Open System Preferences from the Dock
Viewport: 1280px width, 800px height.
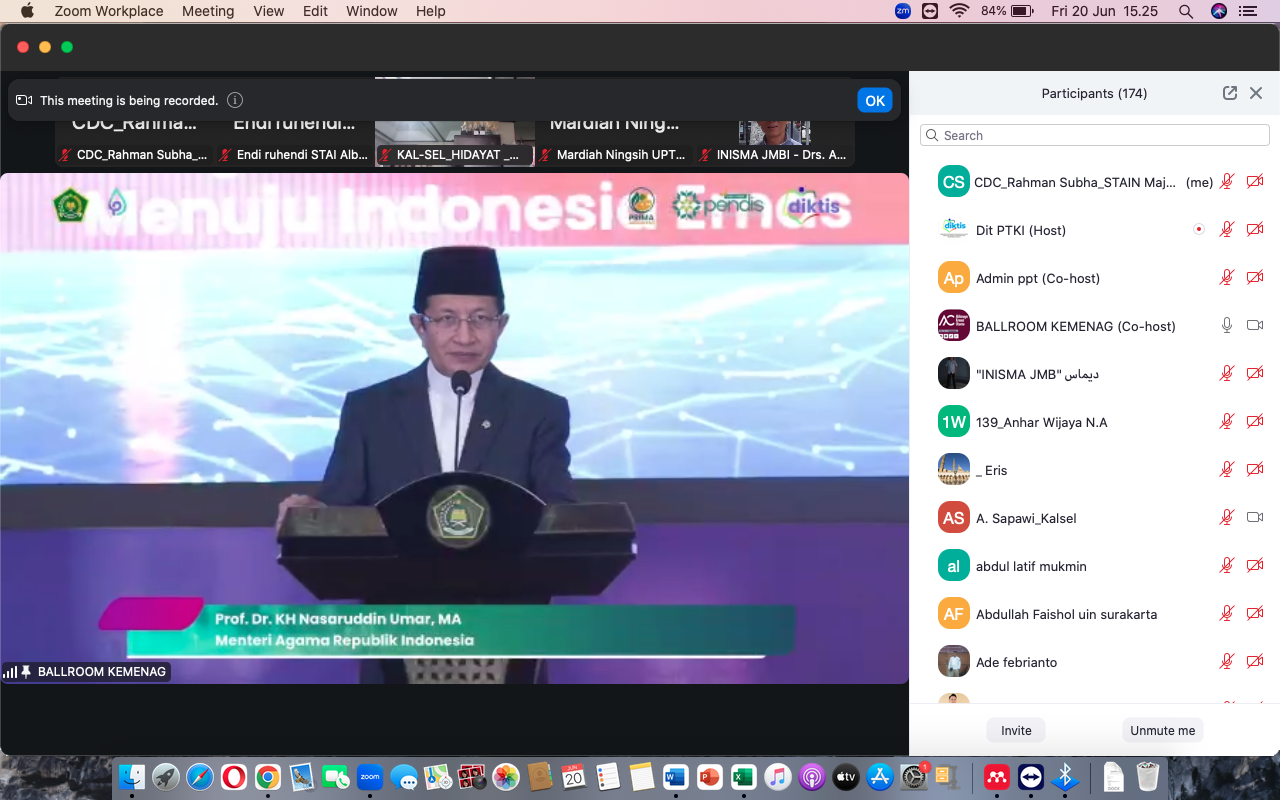click(x=914, y=776)
